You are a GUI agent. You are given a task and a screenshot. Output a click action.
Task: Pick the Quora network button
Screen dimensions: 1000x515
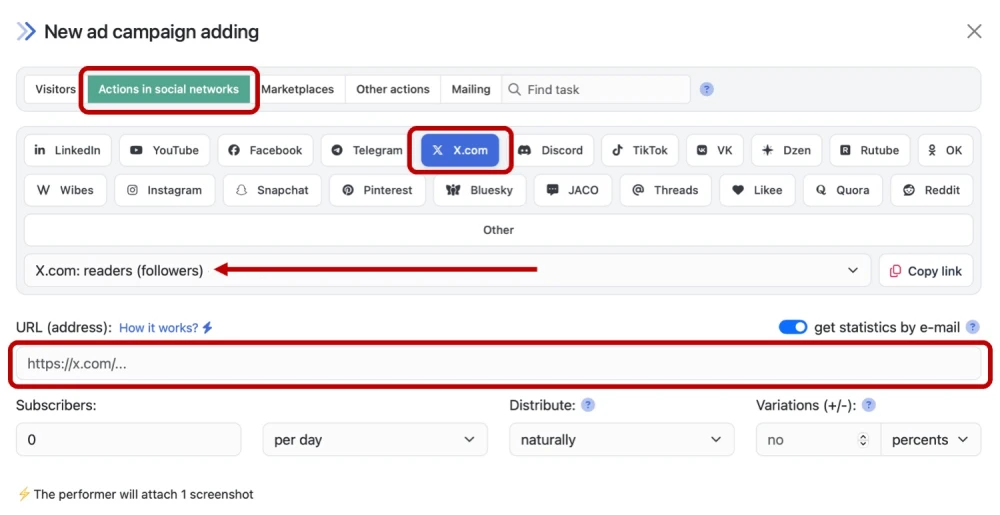click(x=842, y=190)
